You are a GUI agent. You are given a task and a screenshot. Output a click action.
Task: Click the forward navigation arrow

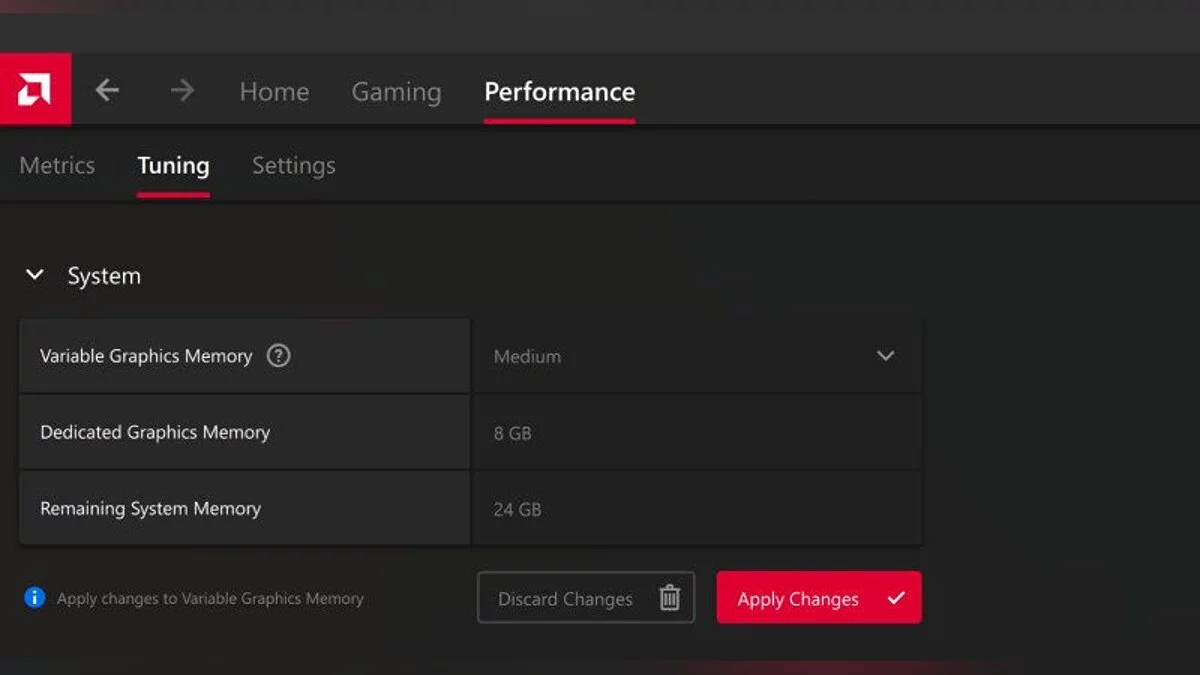pyautogui.click(x=182, y=91)
